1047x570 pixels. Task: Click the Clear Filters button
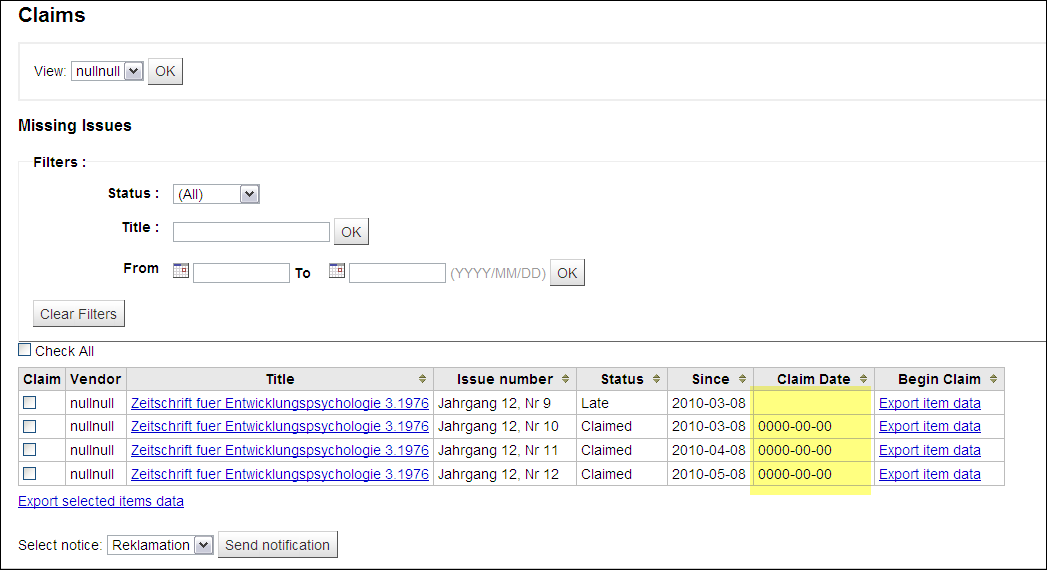pyautogui.click(x=79, y=314)
